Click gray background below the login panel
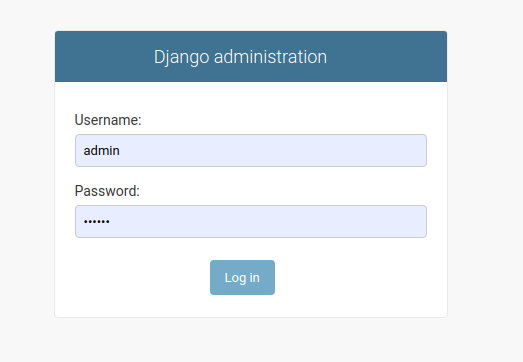Screen dimensions: 523x362 [x=251, y=340]
